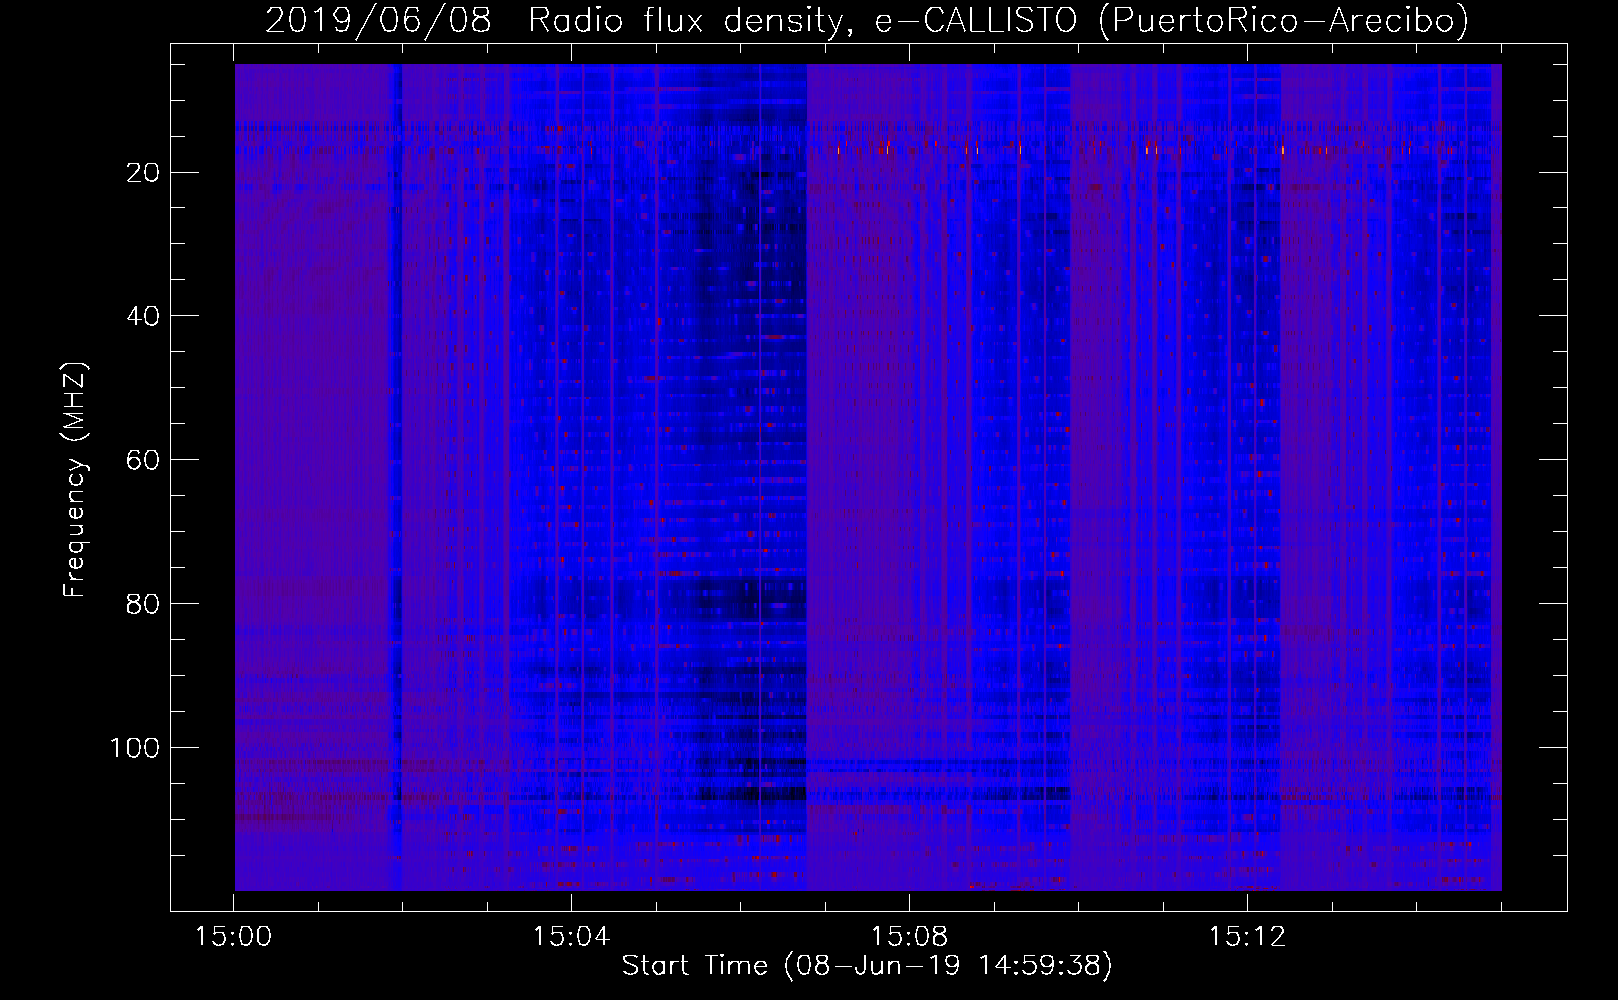Screen dimensions: 1618x1000
Task: Click the 15:12 time tick label
Action: point(1246,937)
